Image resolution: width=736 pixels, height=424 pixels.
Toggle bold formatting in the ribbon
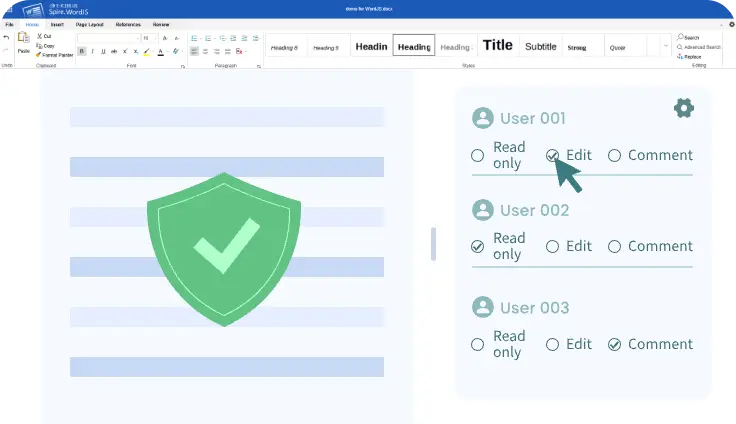[x=82, y=51]
